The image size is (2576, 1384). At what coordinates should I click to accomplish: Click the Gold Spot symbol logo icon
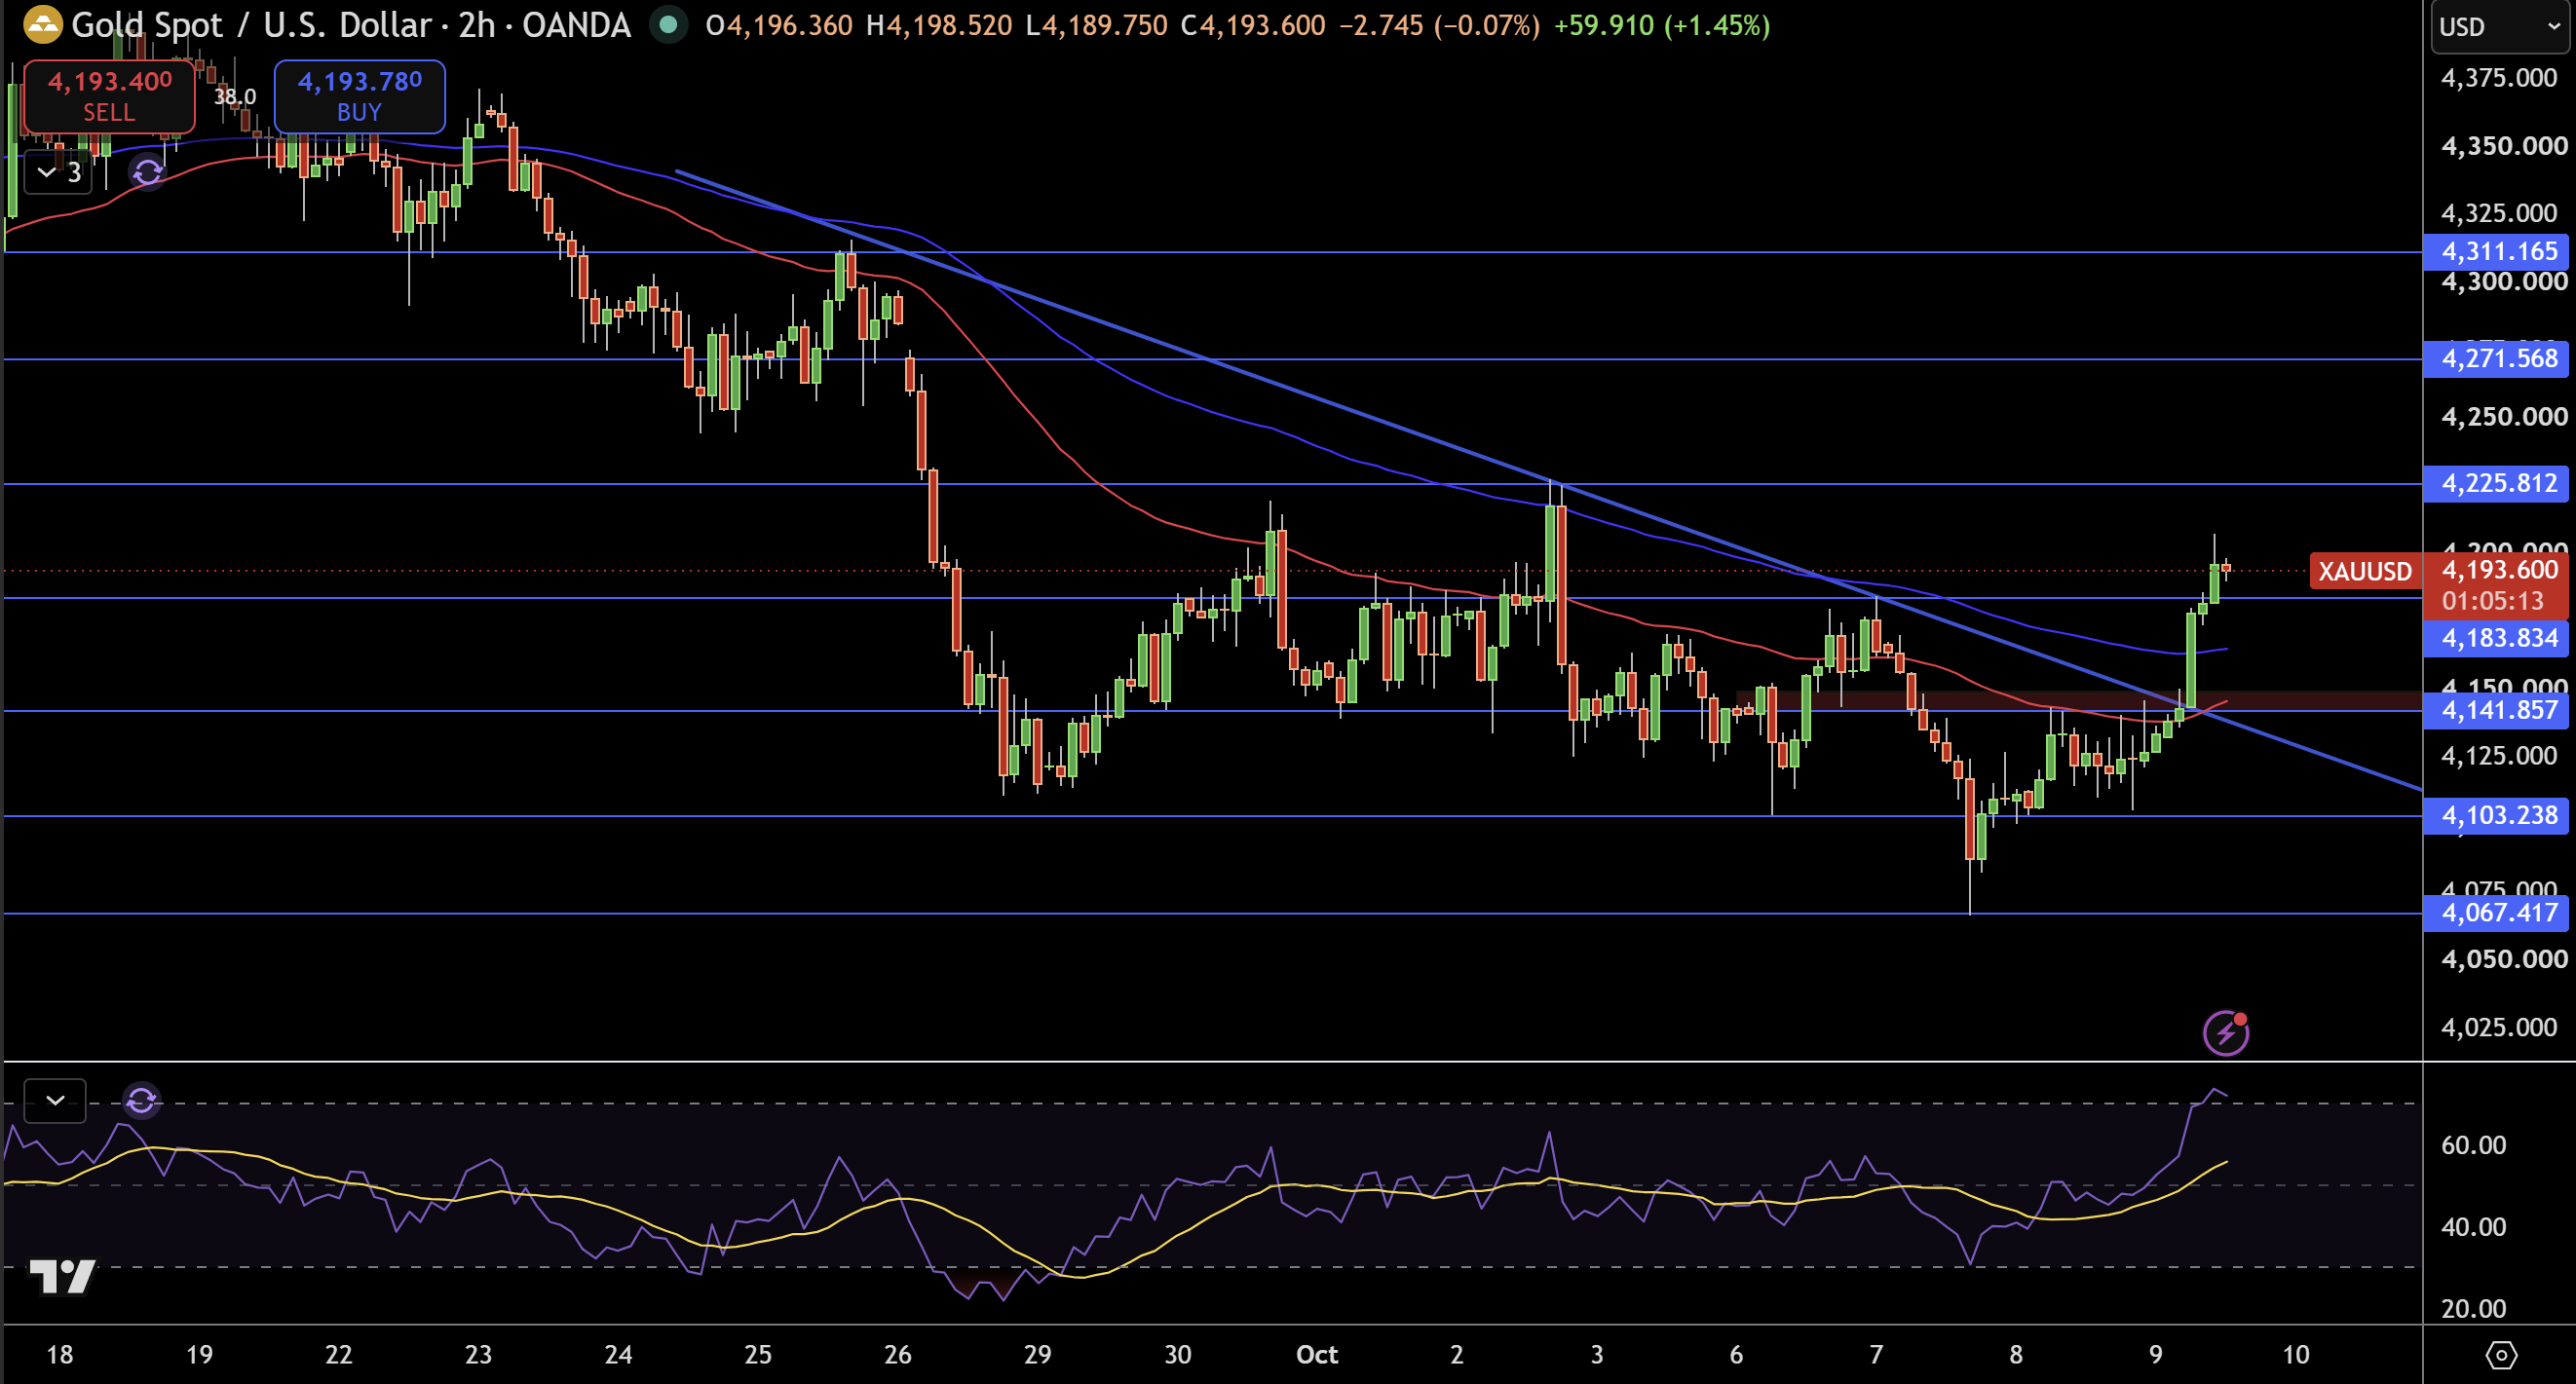coord(42,25)
